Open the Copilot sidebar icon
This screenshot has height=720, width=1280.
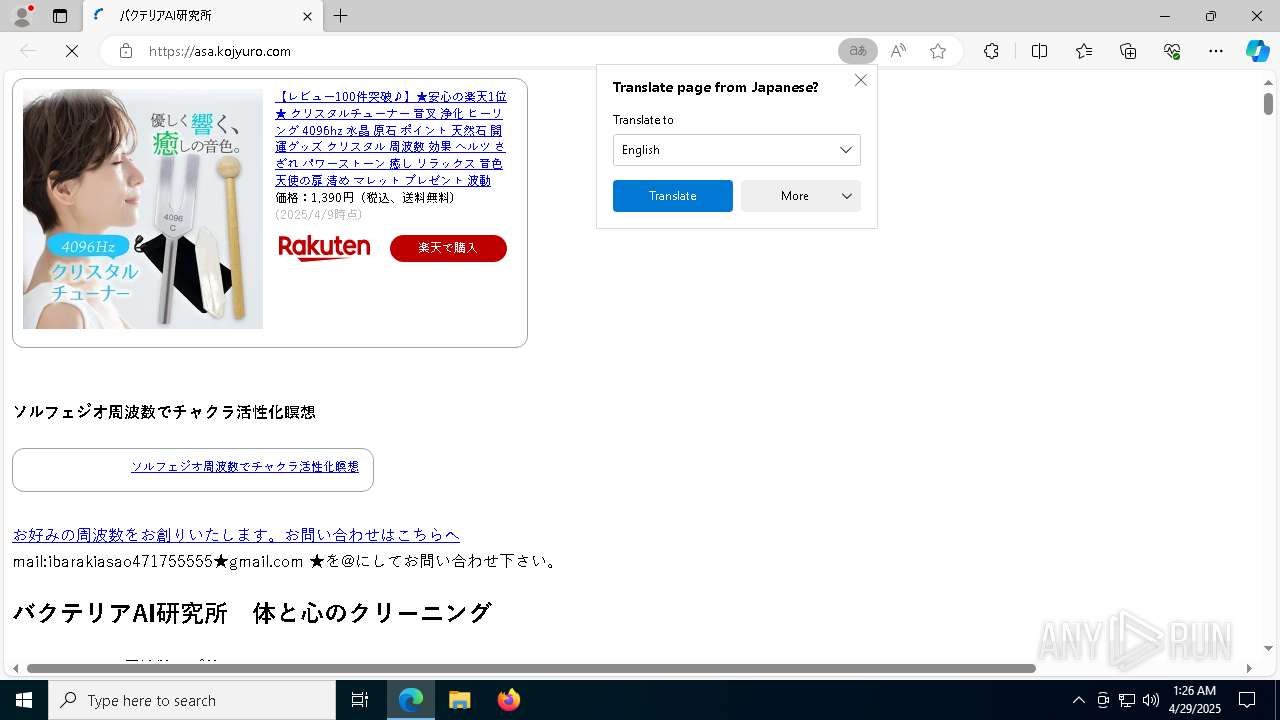(x=1257, y=51)
